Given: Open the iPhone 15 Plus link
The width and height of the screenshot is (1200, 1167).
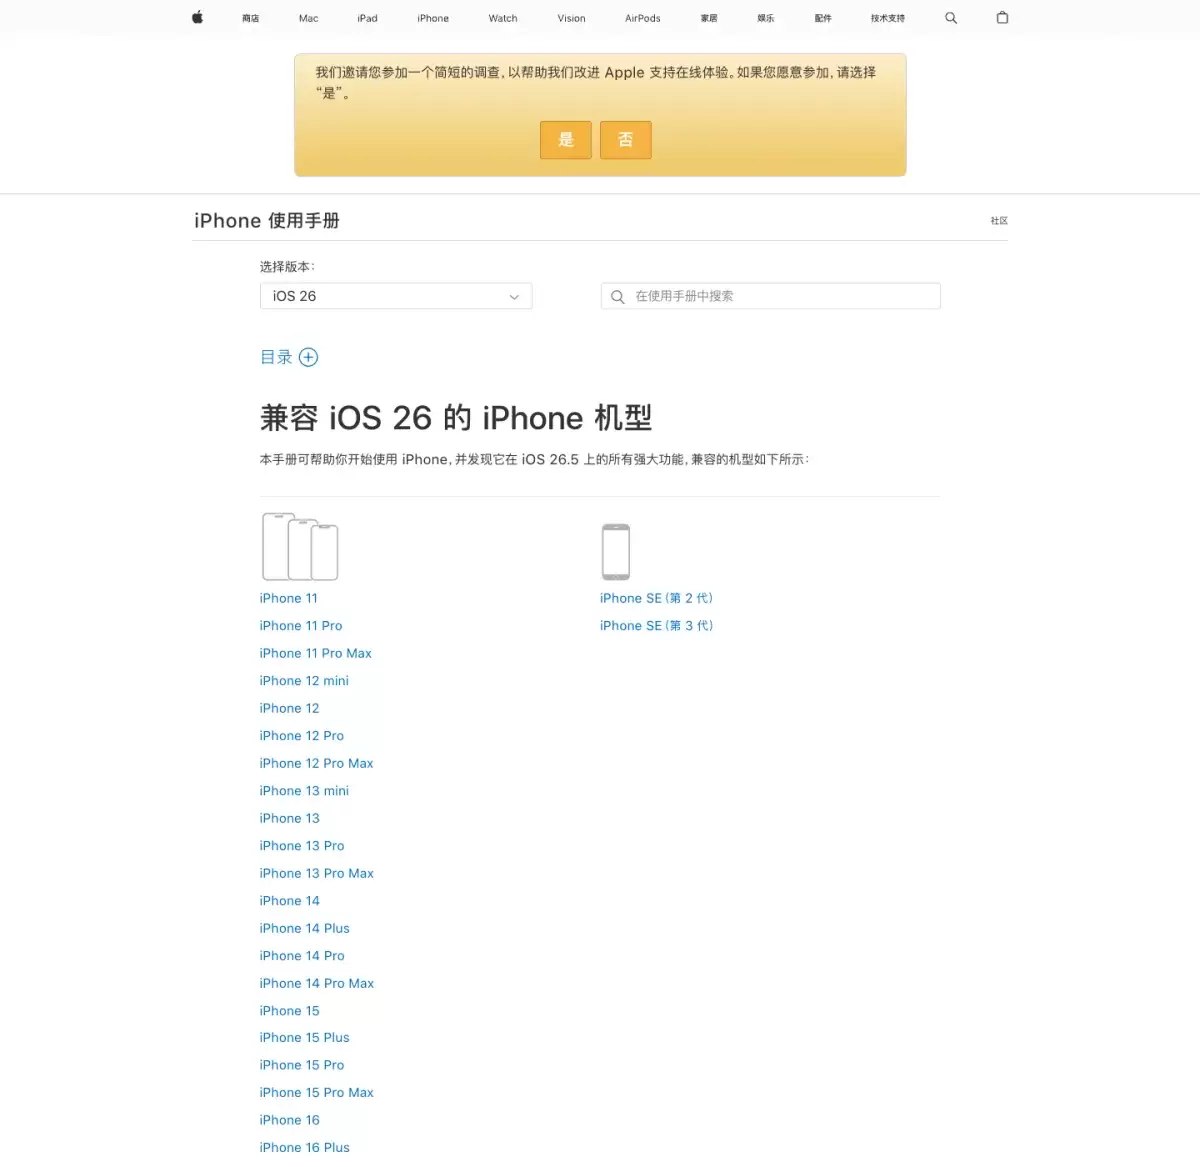Looking at the screenshot, I should click(x=305, y=1038).
